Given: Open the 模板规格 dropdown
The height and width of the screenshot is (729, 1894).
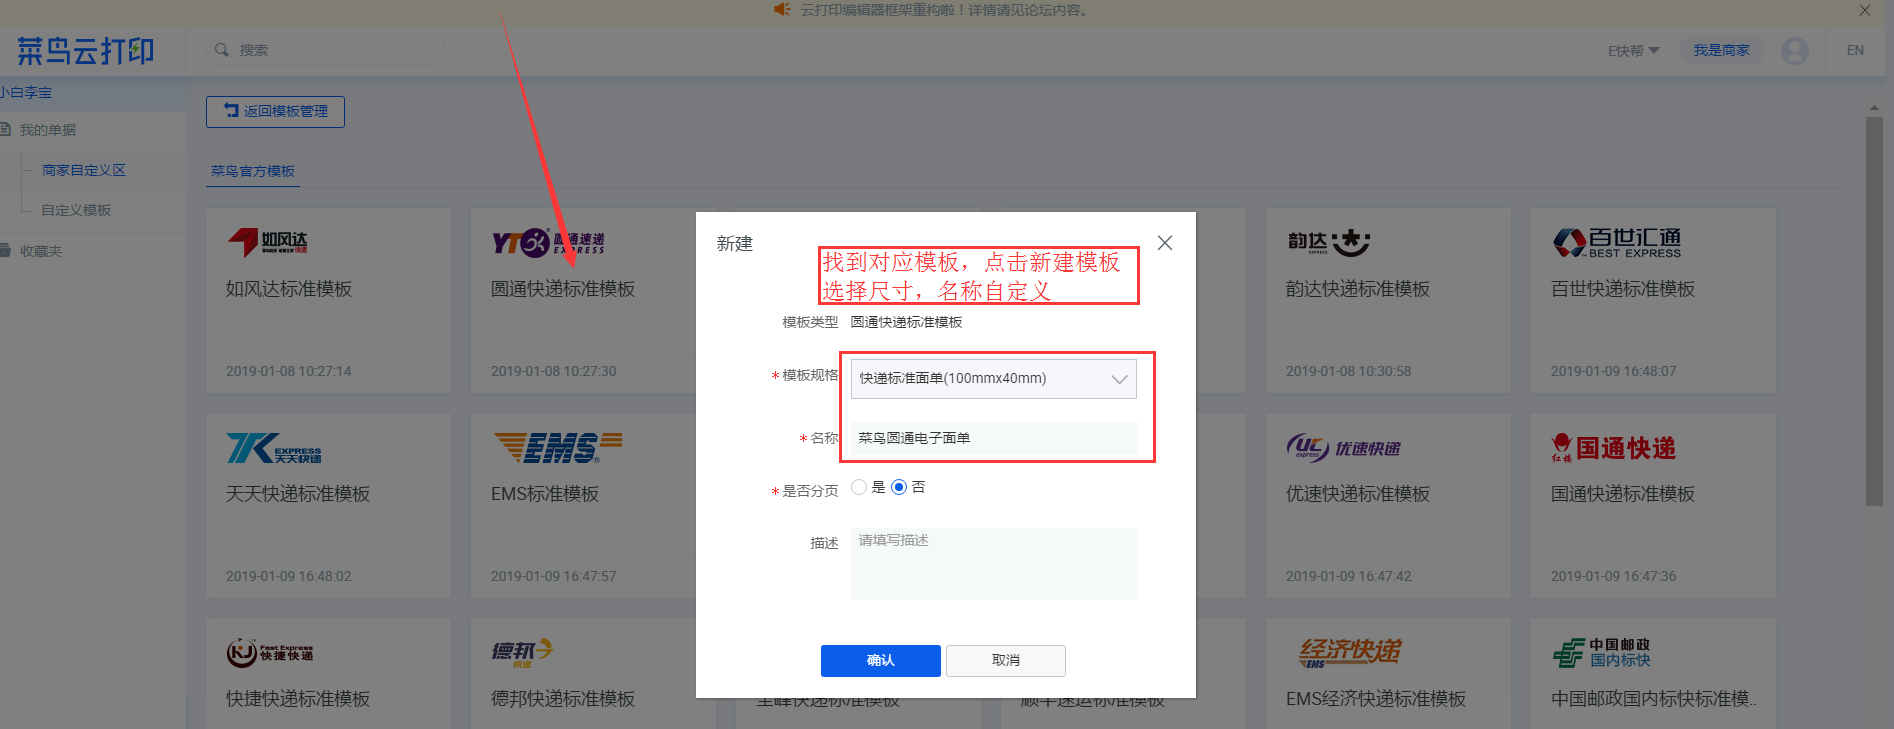Looking at the screenshot, I should [993, 379].
